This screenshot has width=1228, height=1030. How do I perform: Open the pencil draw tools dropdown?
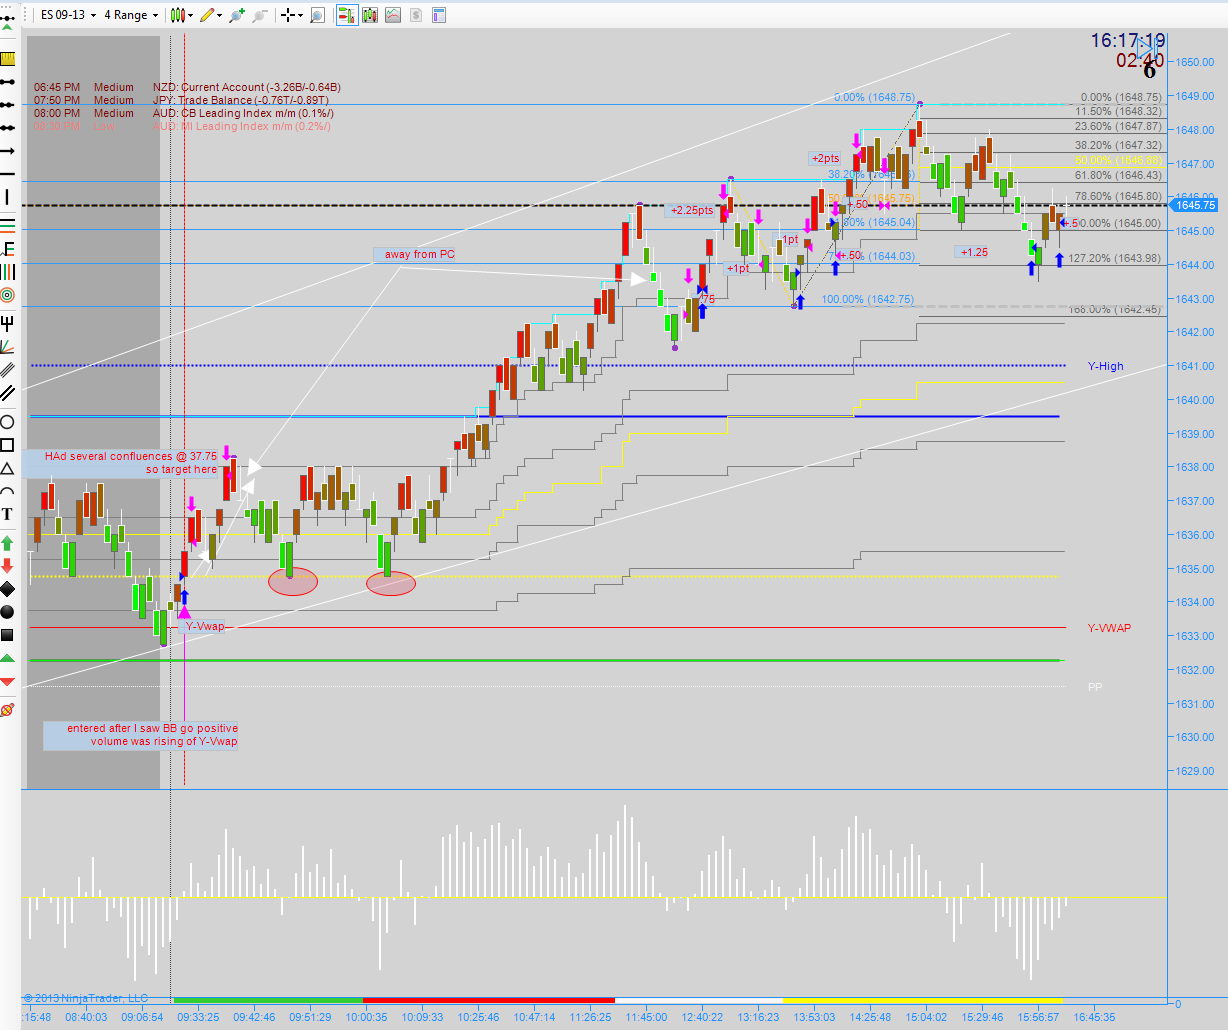pos(211,15)
